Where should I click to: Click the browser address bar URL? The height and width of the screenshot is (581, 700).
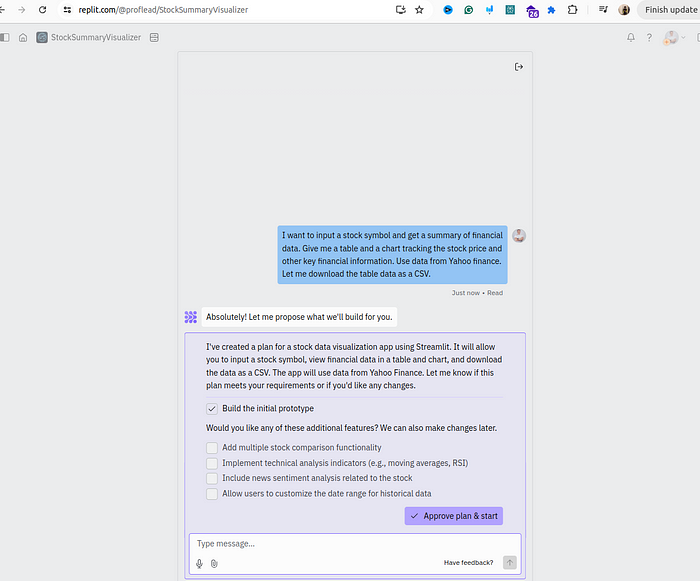point(163,9)
